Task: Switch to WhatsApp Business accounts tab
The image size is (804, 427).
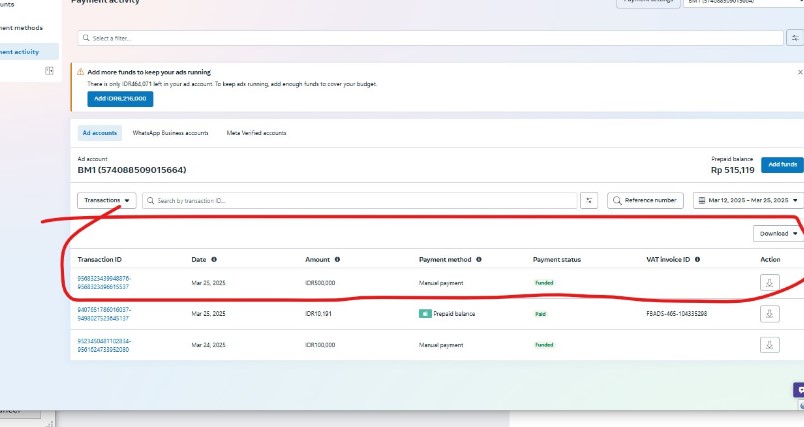Action: coord(170,133)
